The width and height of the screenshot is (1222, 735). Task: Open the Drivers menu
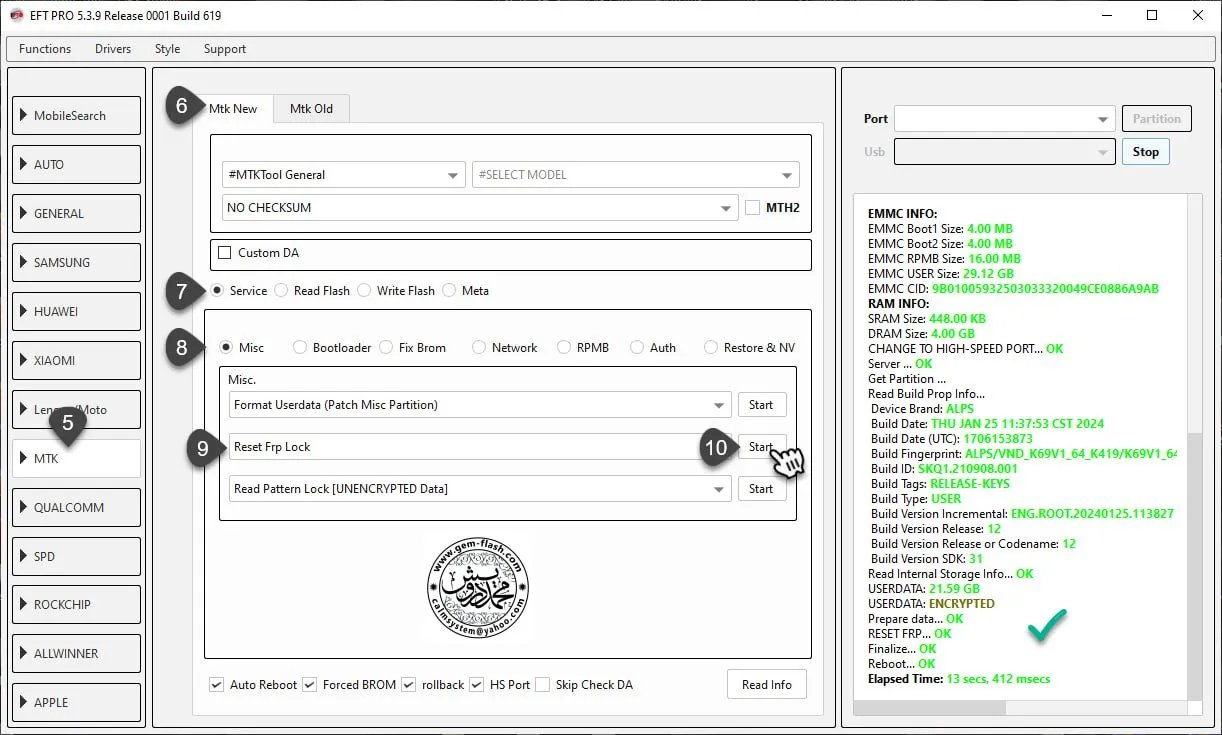(x=113, y=49)
